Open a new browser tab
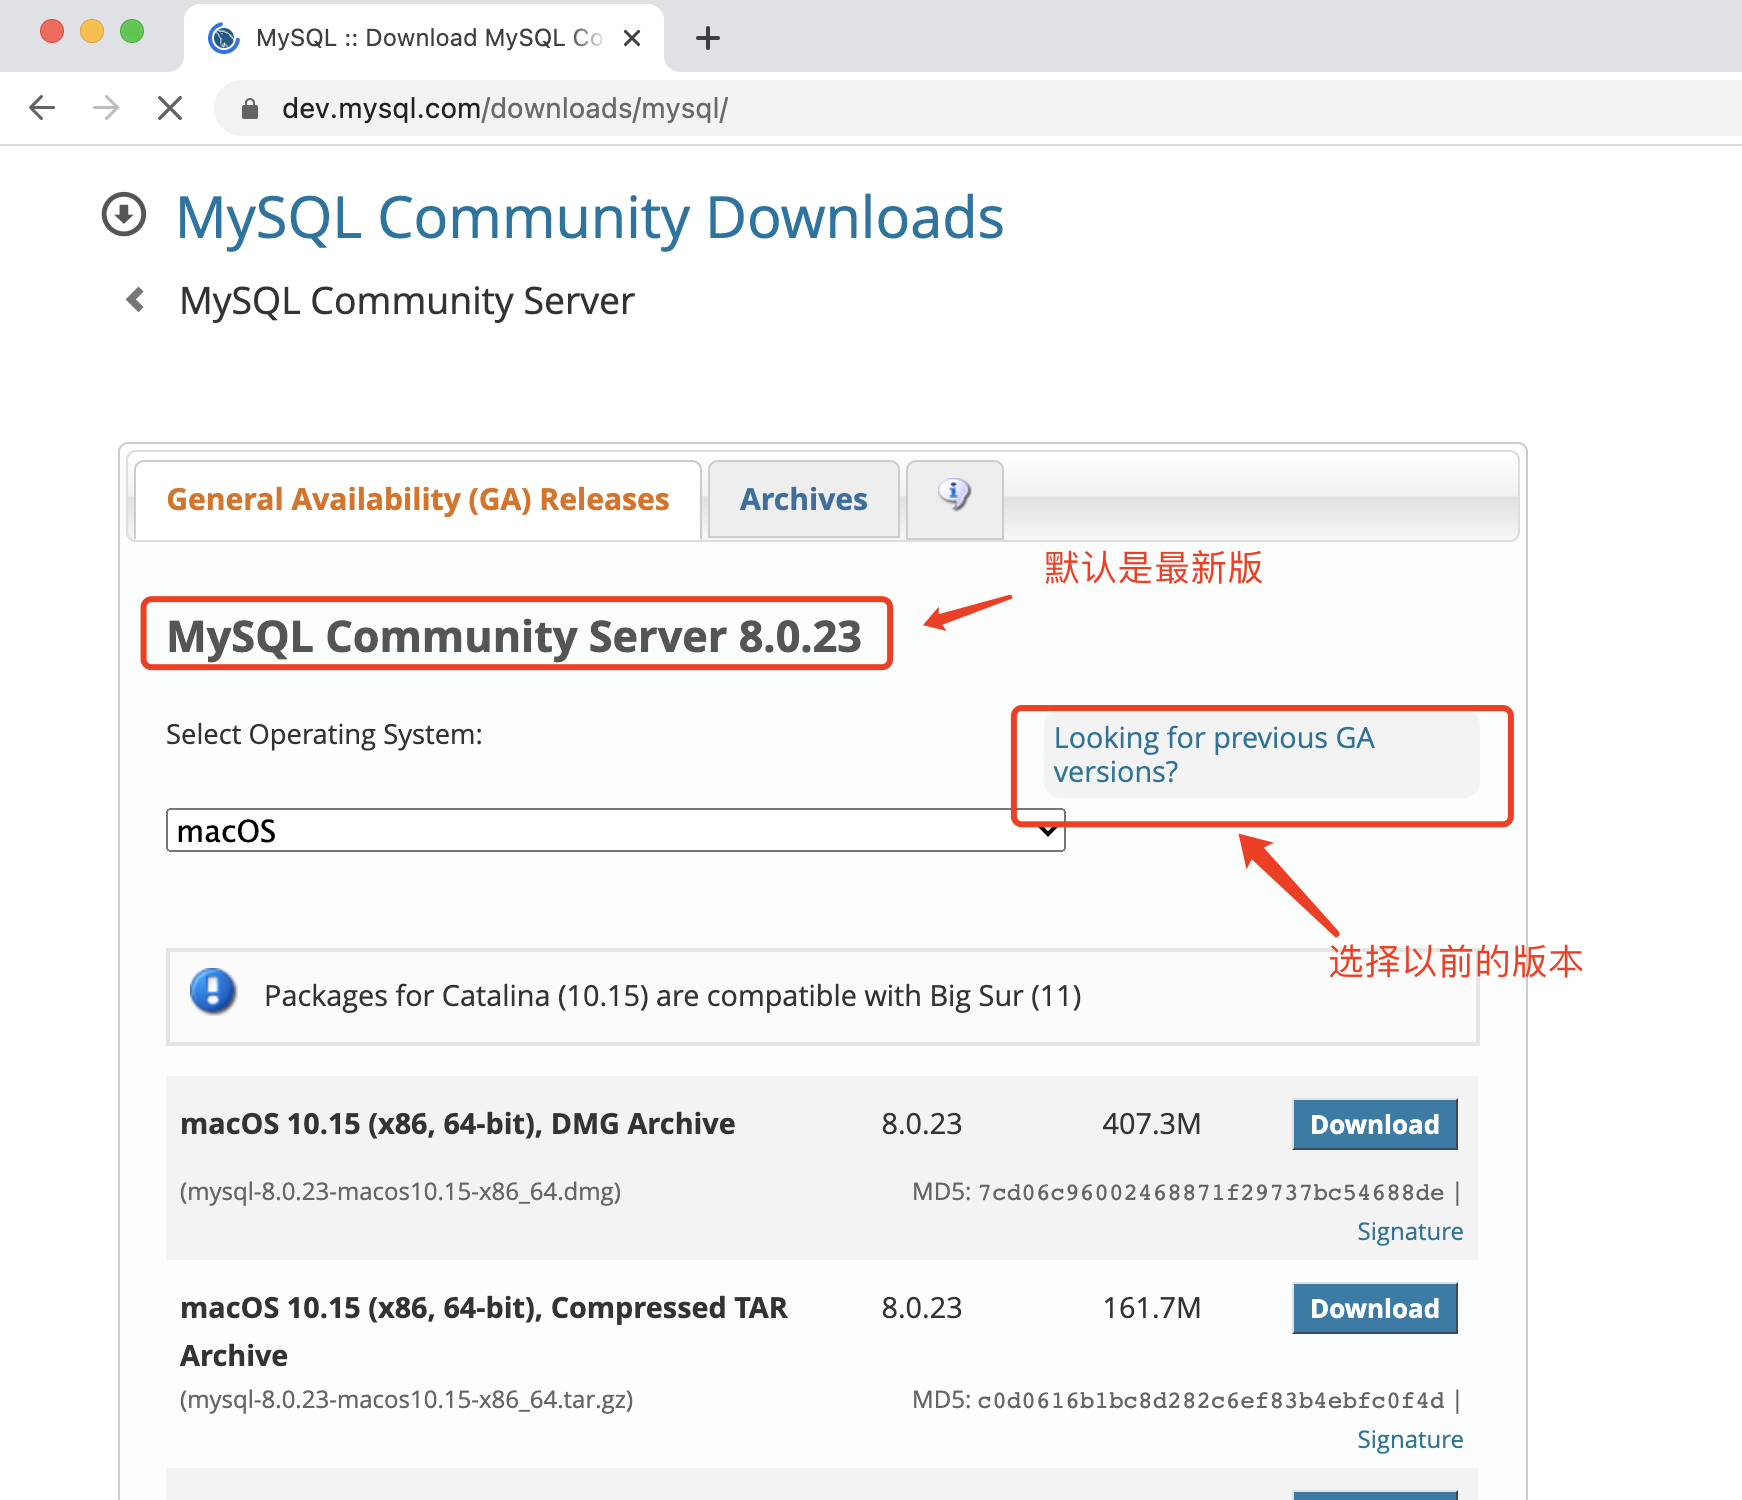Screen dimensions: 1742x1500 pyautogui.click(x=708, y=38)
